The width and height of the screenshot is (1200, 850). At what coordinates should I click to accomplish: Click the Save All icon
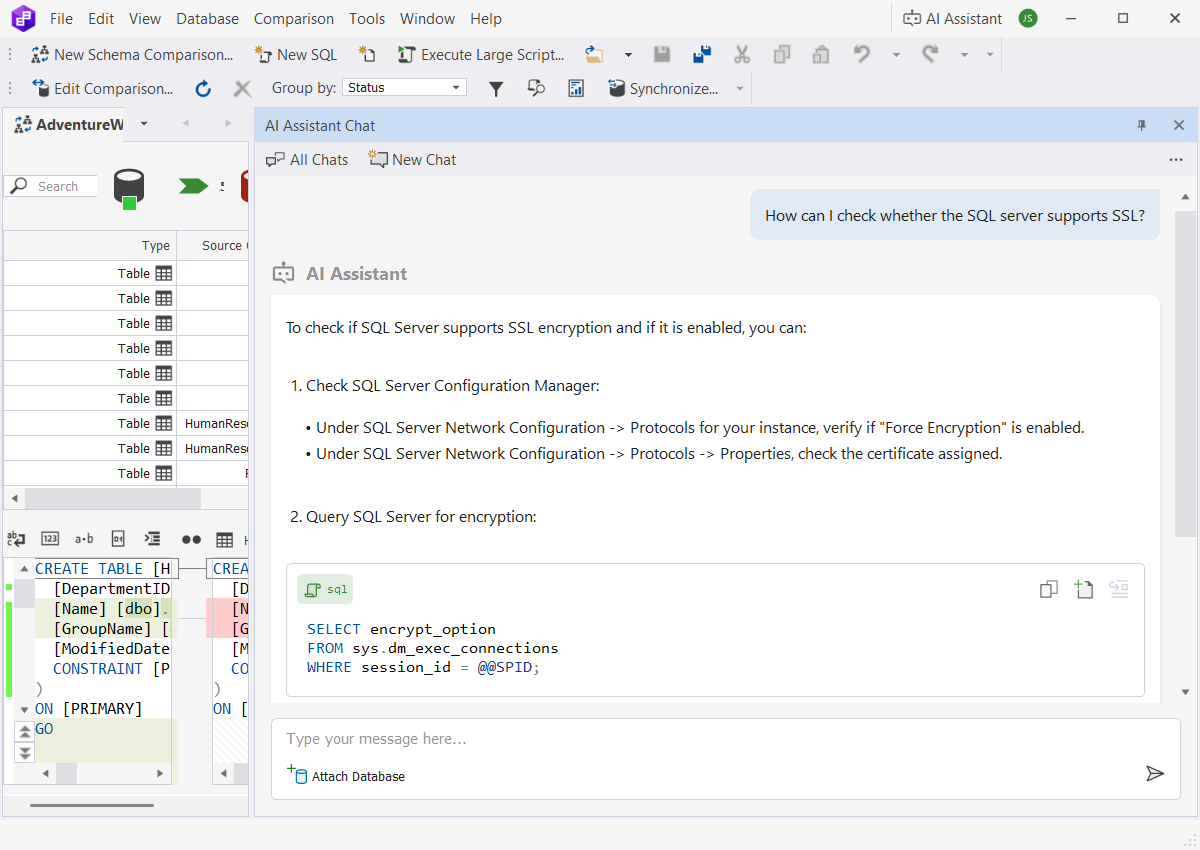[x=701, y=55]
